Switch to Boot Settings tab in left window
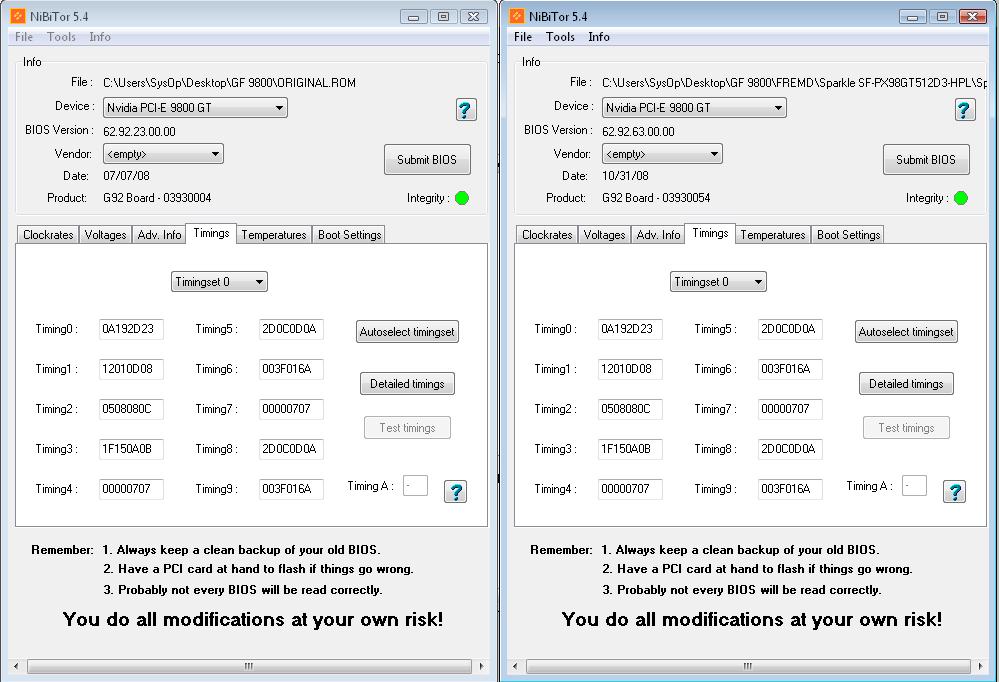Screen dimensions: 999x682 (x=349, y=235)
